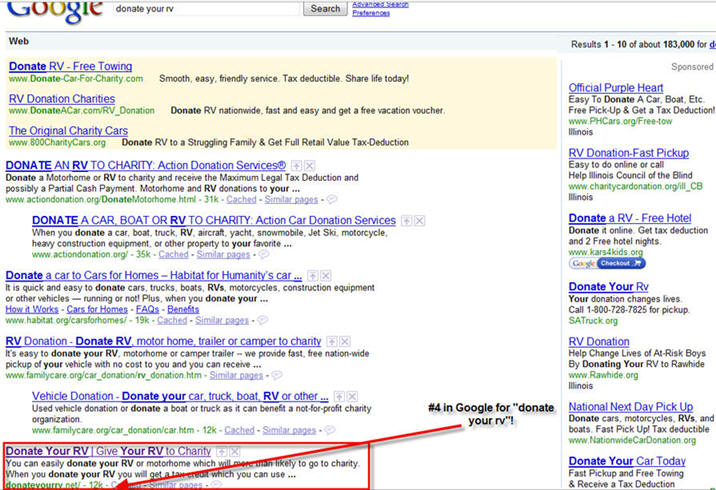
Task: Promote the 'DONATE A CAR, BOAT OR RV' result
Action: pos(406,221)
